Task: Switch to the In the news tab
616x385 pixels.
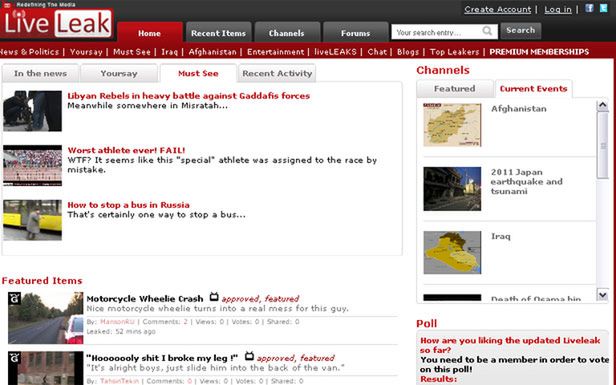Action: pyautogui.click(x=40, y=73)
